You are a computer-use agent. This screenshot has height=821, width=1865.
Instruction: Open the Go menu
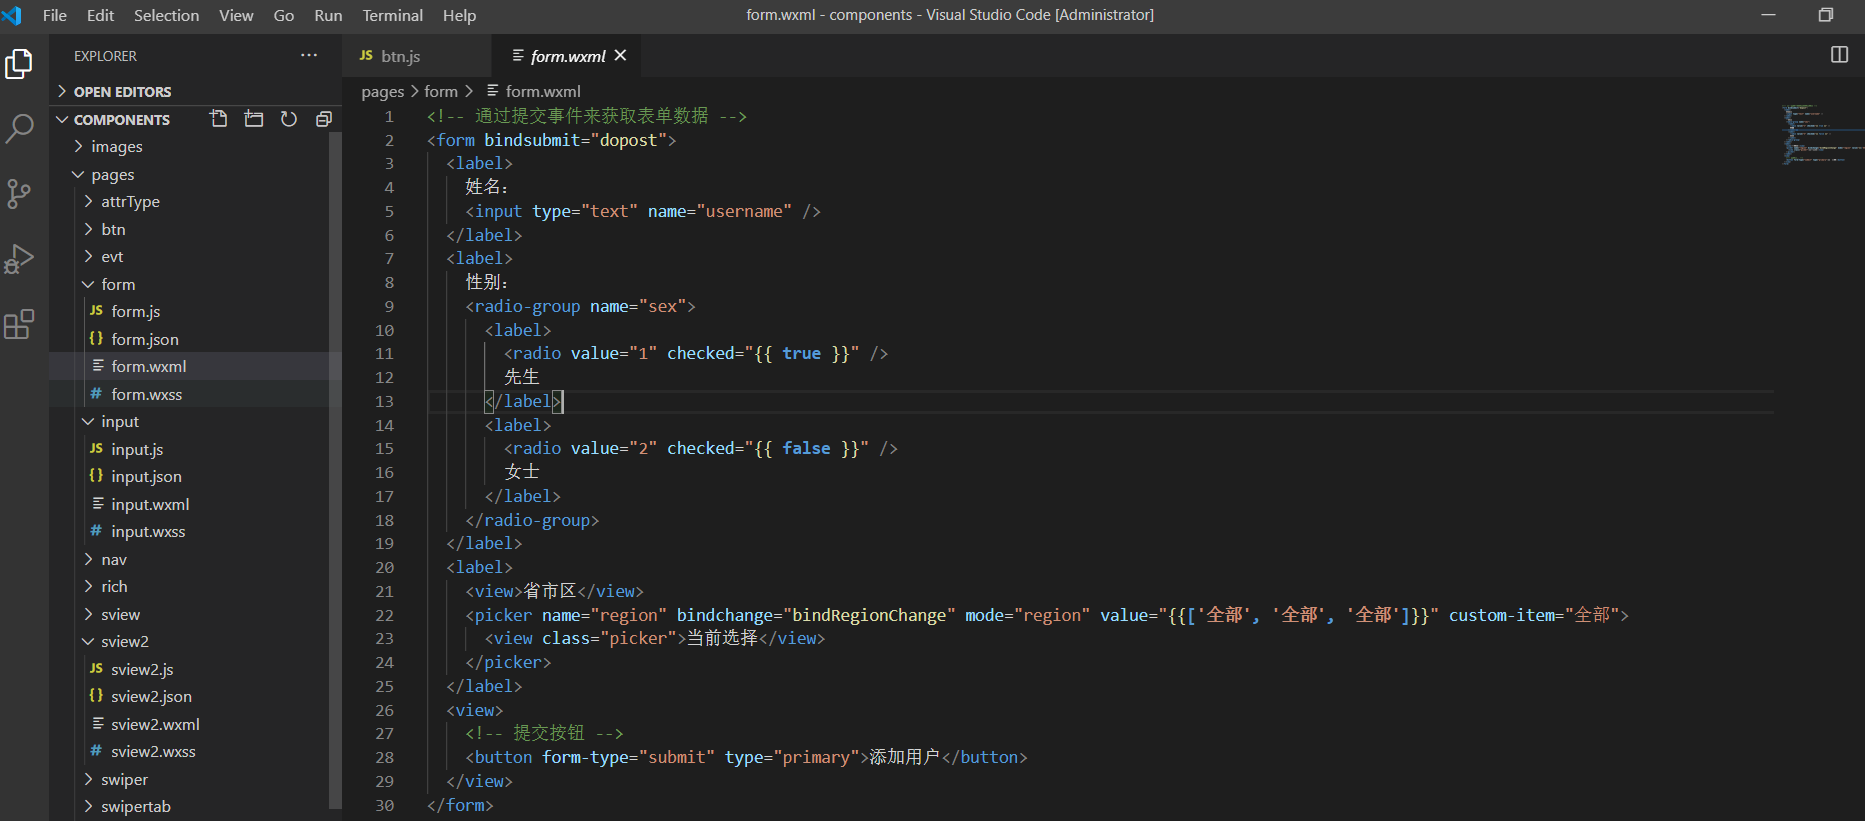point(284,15)
